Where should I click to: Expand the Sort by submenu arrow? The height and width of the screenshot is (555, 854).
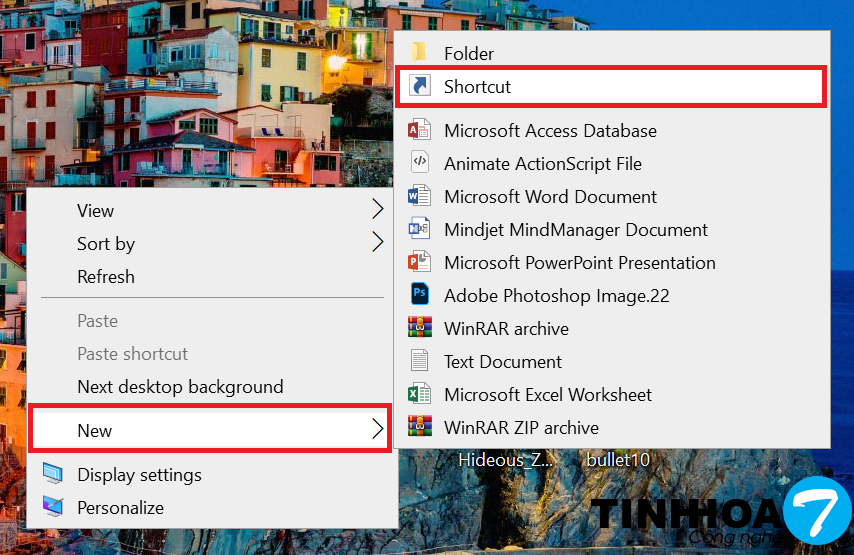pyautogui.click(x=377, y=243)
